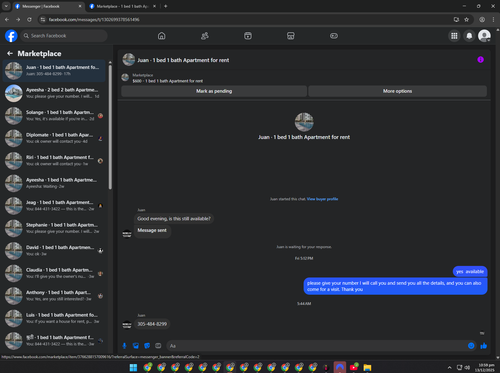Switch to the Marketplace 1 bed 1 bath tab
The width and height of the screenshot is (500, 373).
[122, 6]
